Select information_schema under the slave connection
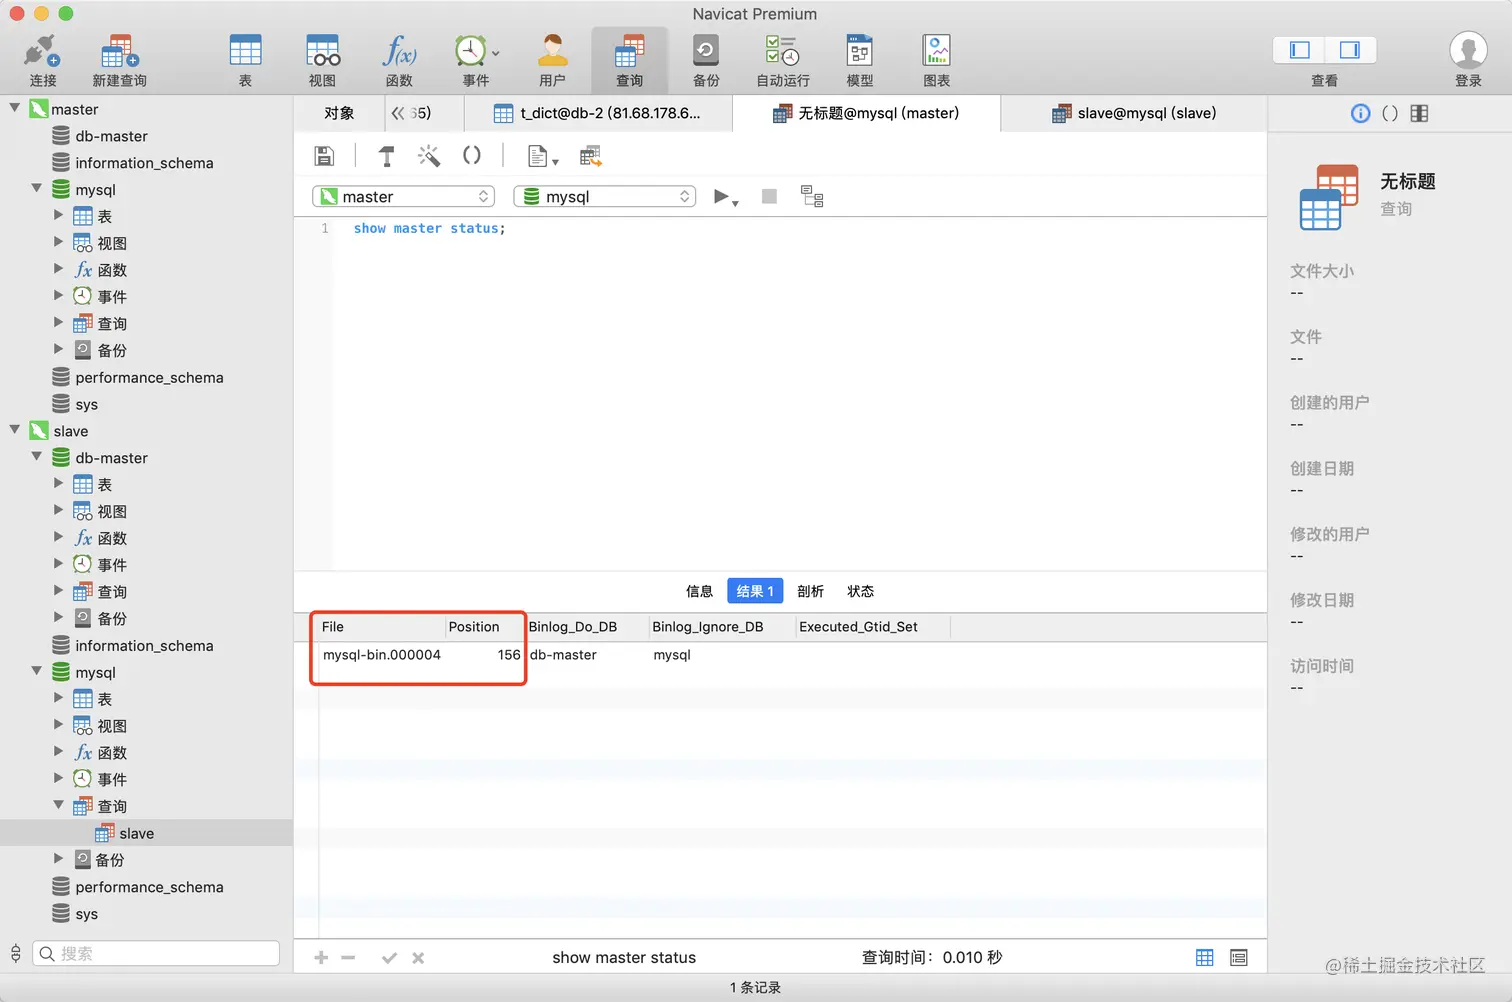This screenshot has width=1512, height=1002. [x=146, y=645]
